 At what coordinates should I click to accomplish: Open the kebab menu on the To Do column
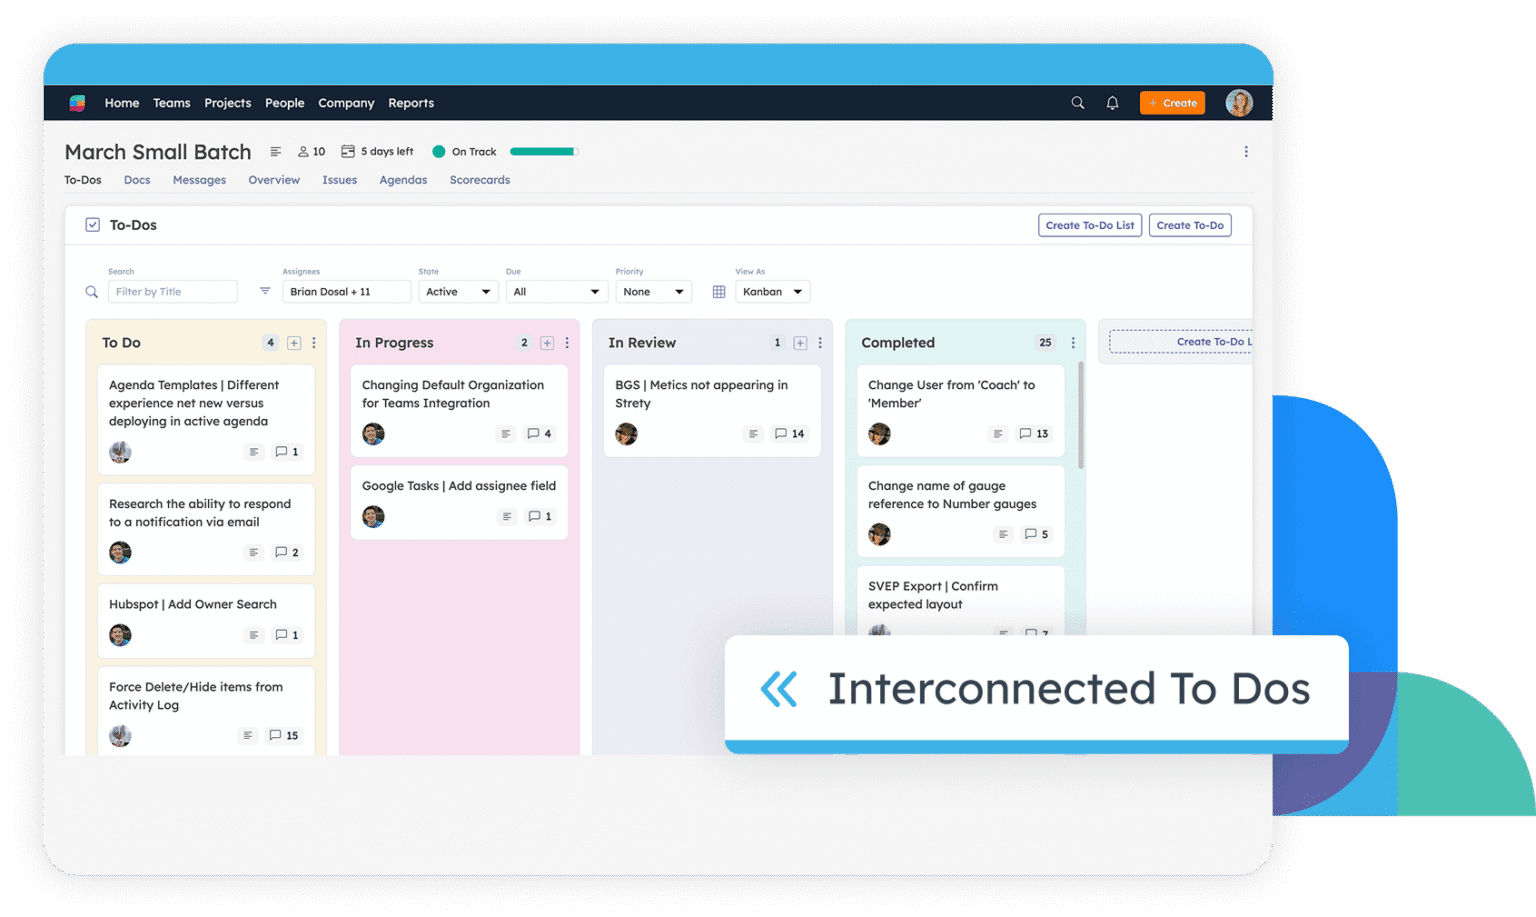coord(313,342)
